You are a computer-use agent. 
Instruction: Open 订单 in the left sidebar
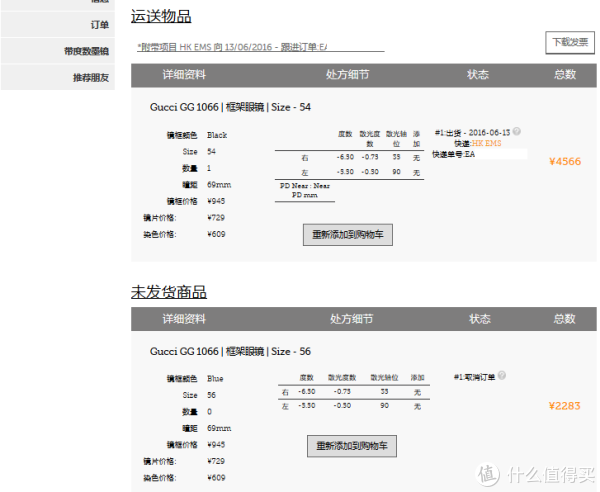pyautogui.click(x=99, y=25)
